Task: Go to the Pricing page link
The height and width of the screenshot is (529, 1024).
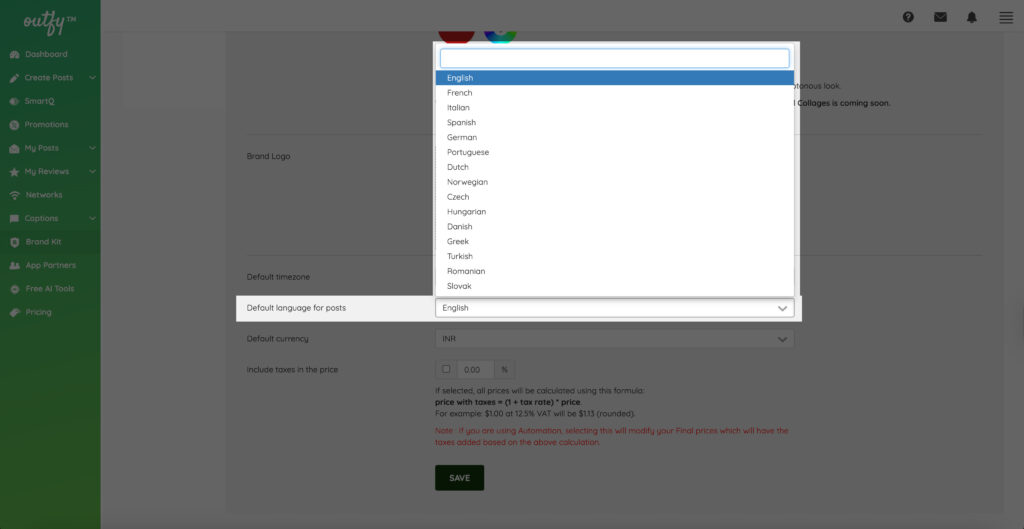Action: [38, 312]
